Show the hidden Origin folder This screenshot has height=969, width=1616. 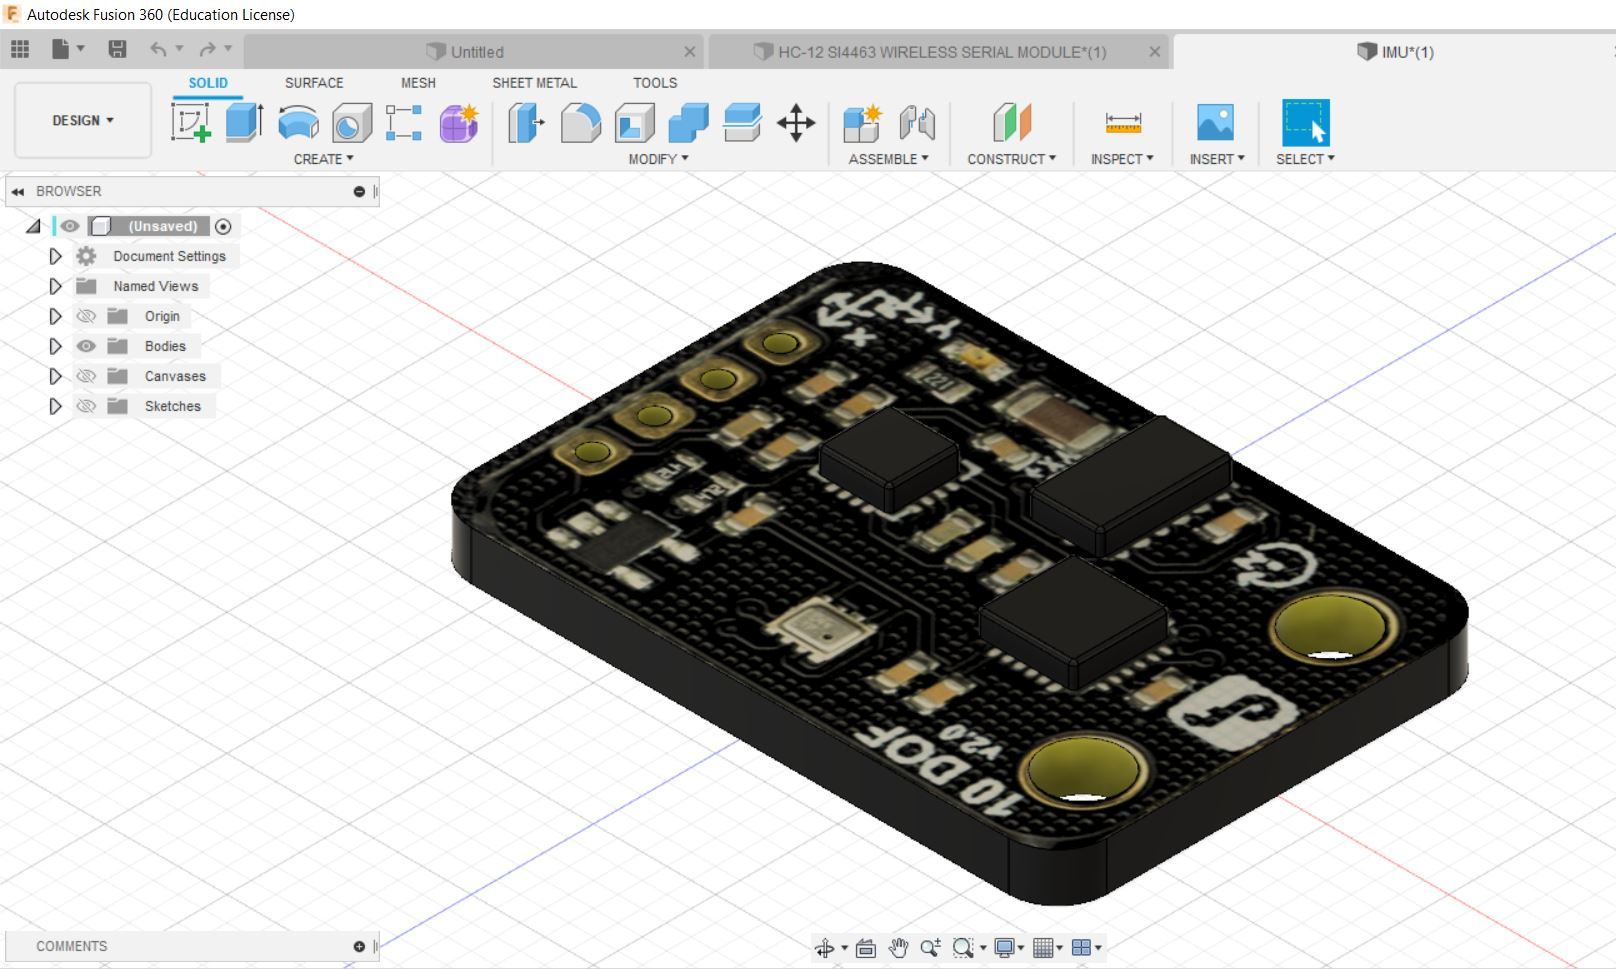click(86, 316)
